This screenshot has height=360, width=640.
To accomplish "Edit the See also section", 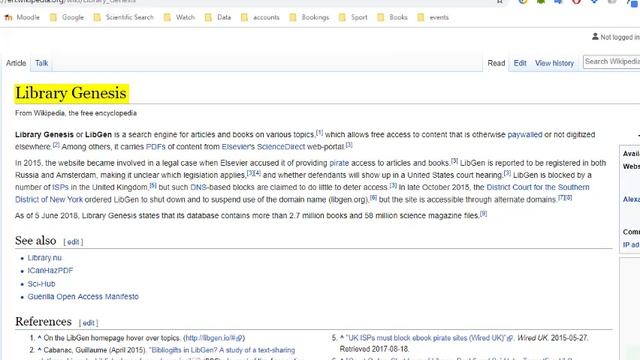I will point(73,242).
